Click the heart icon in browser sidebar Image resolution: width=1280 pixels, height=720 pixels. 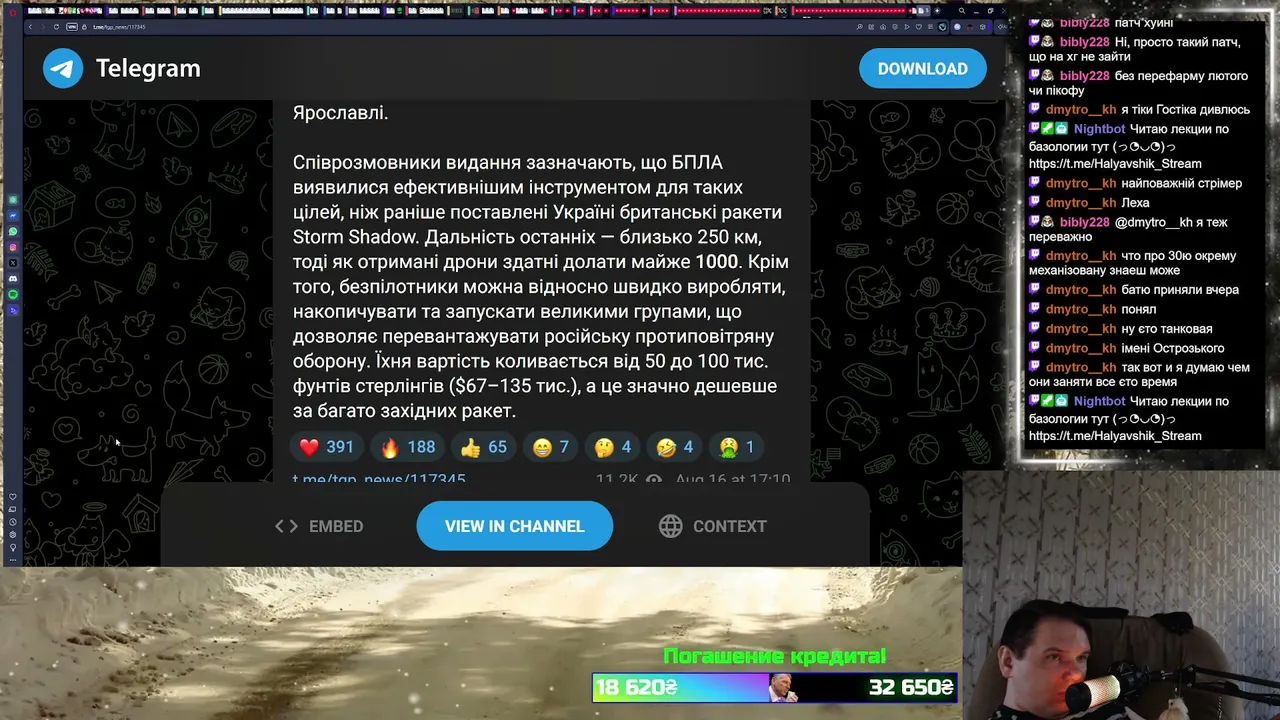tap(13, 497)
